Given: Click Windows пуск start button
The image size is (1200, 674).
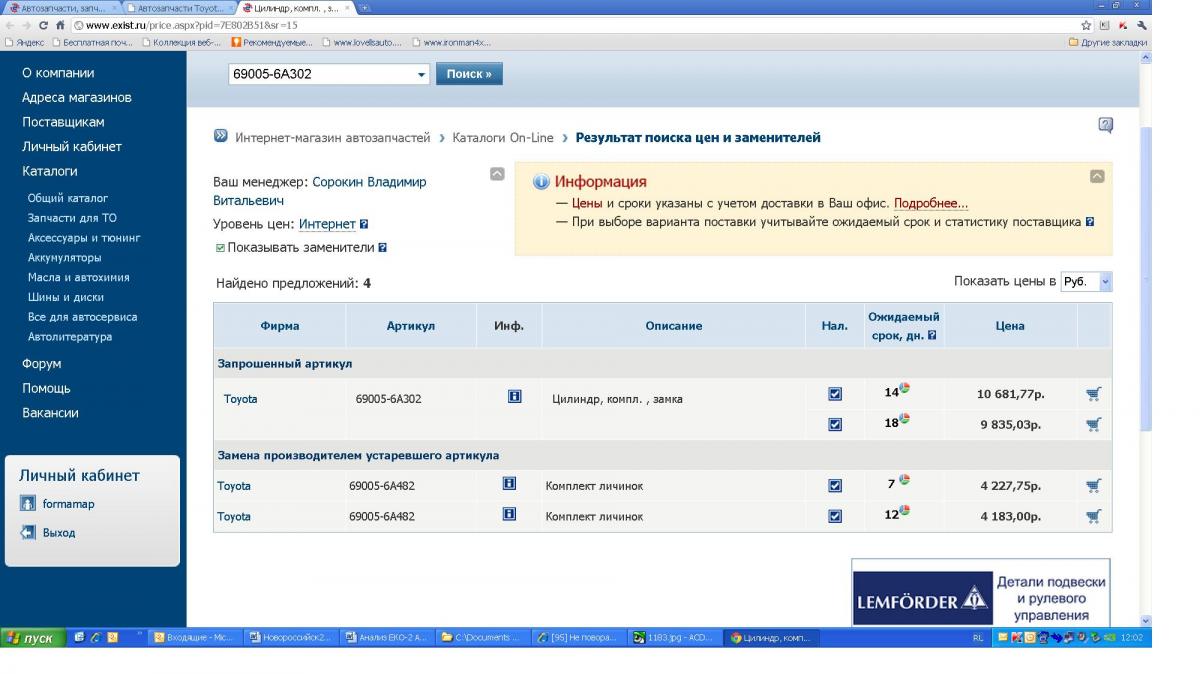Looking at the screenshot, I should click(x=33, y=637).
